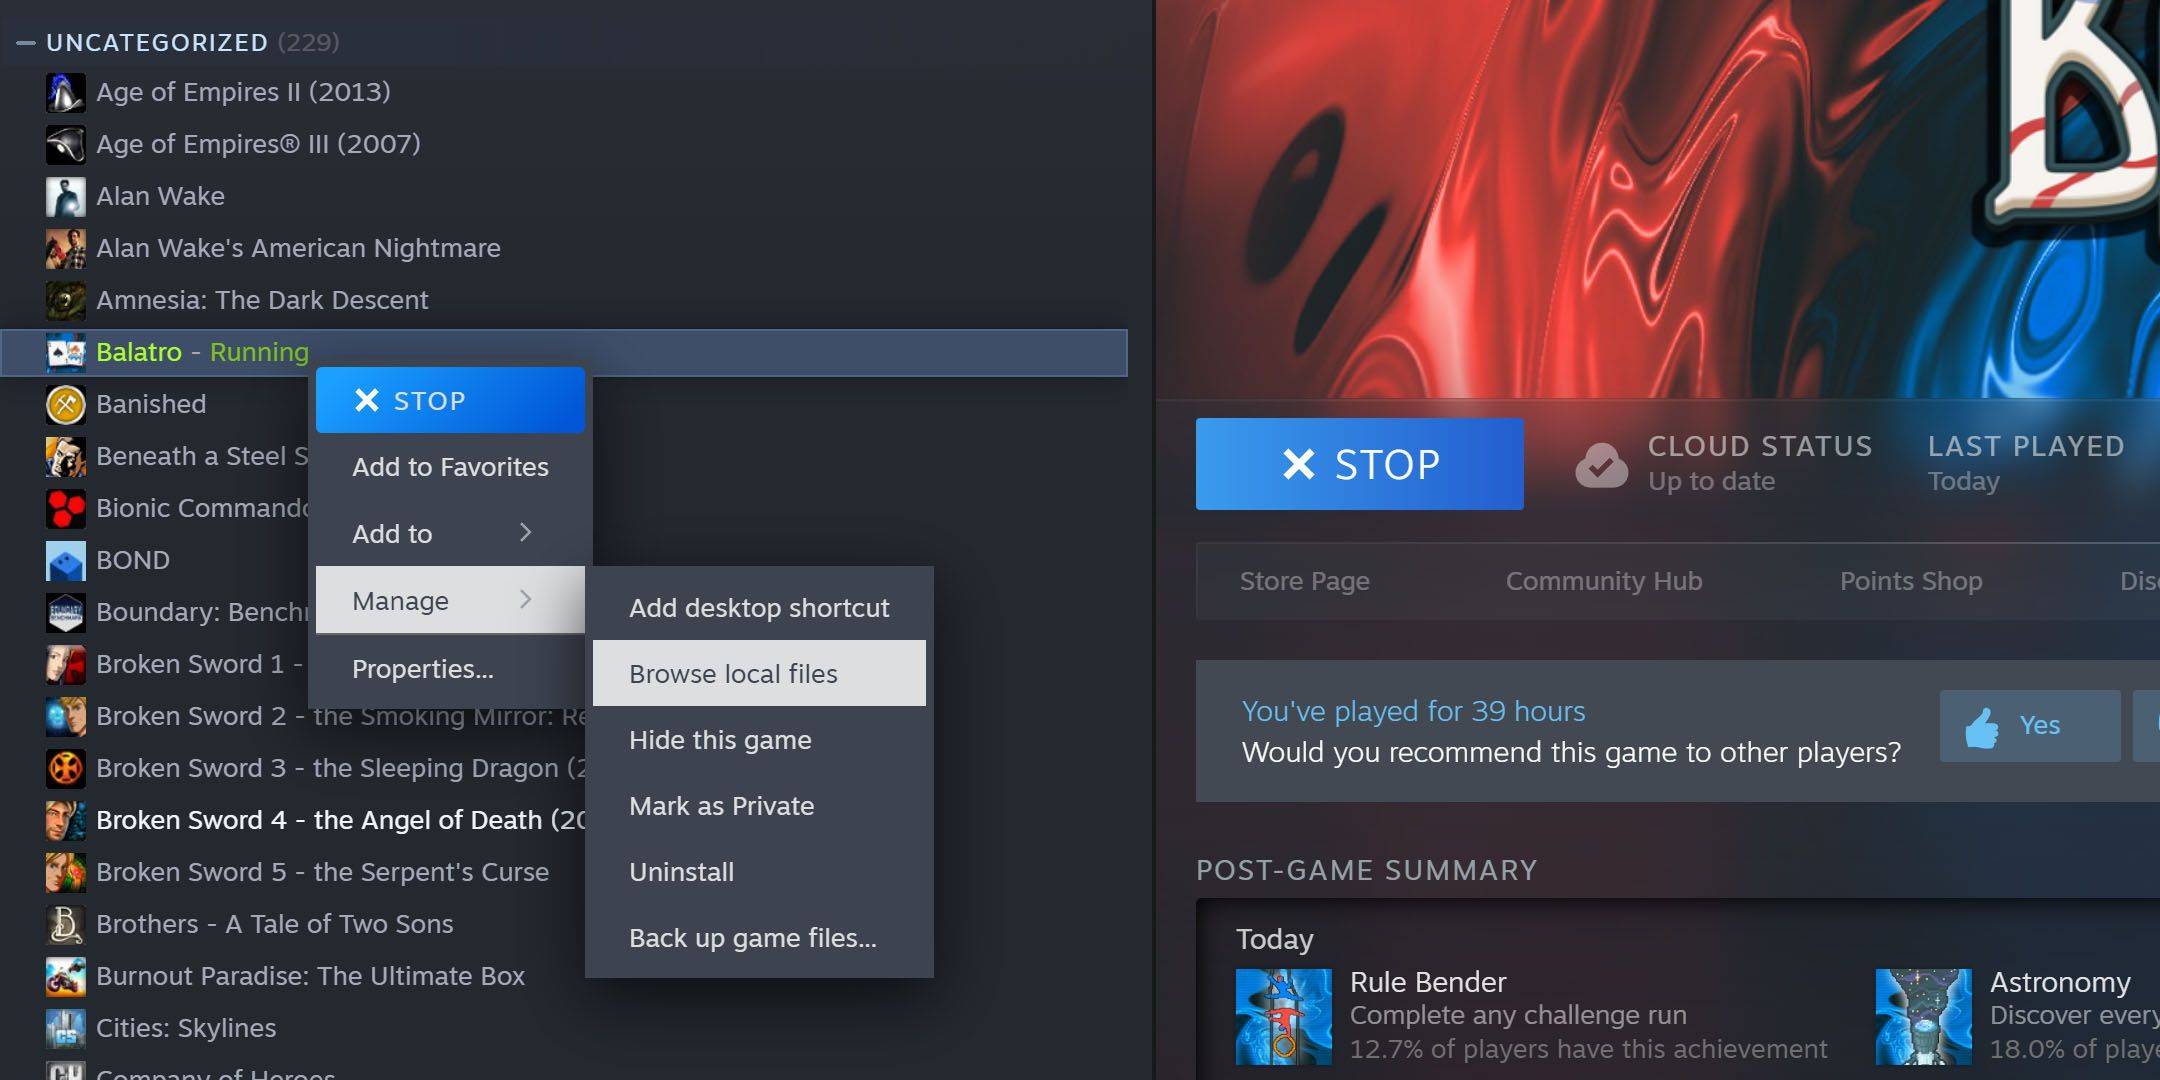Click the Balatro game icon in sidebar
2160x1080 pixels.
point(65,353)
